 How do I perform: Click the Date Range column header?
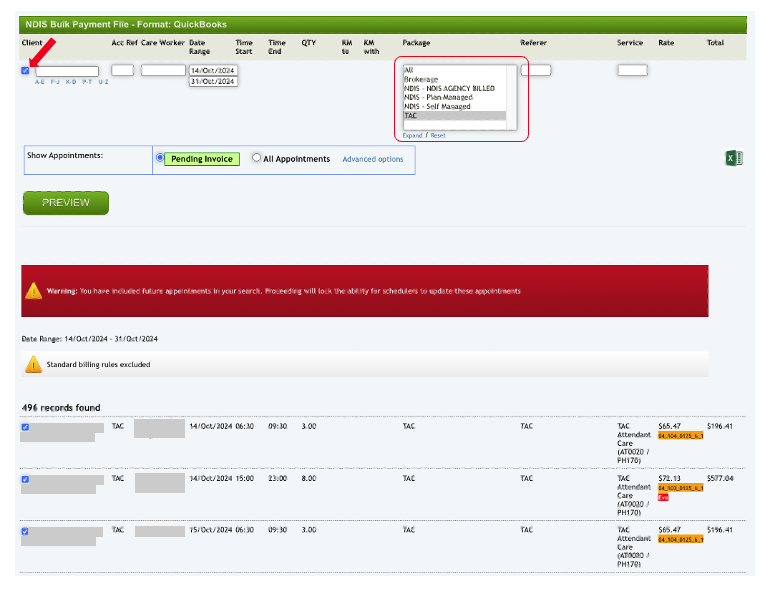[x=199, y=47]
